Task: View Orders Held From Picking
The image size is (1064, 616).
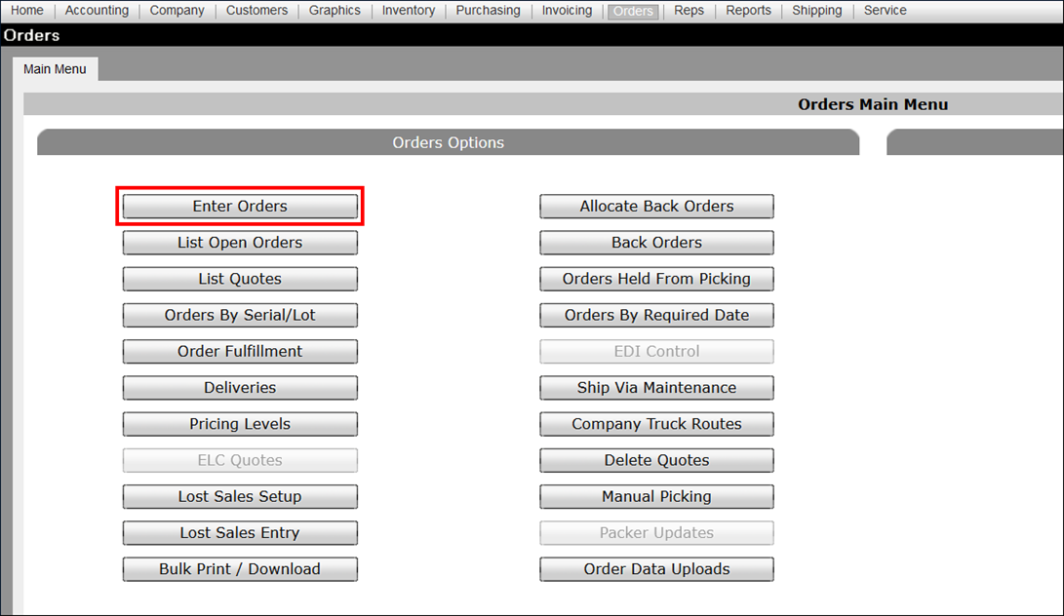Action: coord(657,279)
